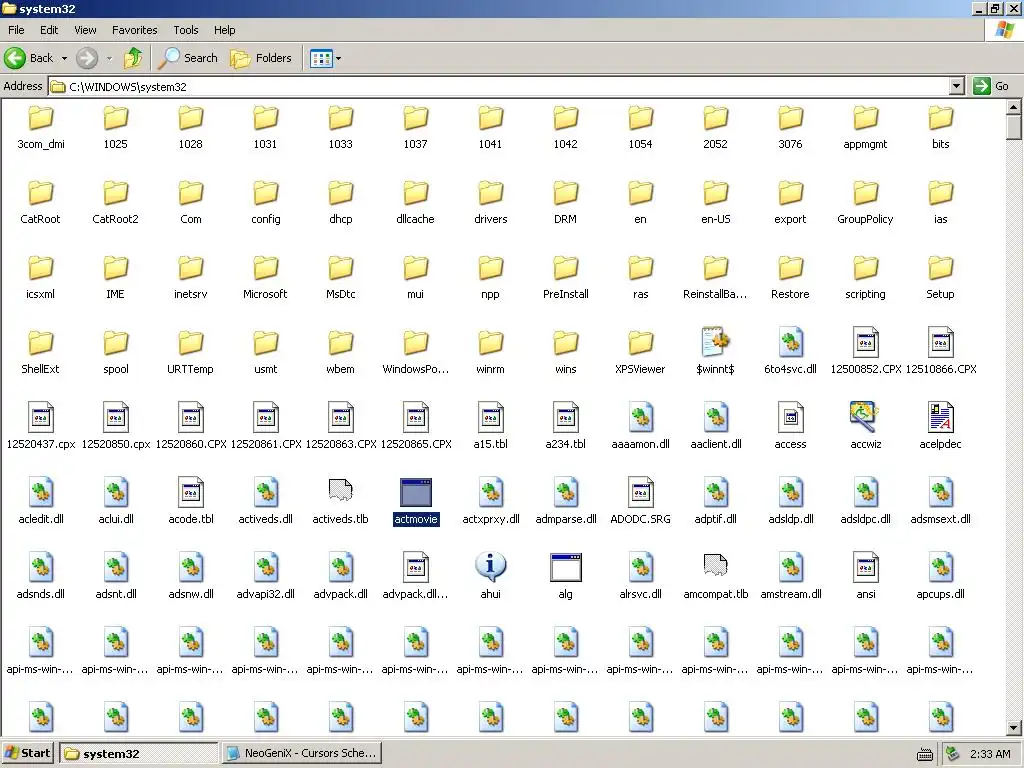This screenshot has height=768, width=1024.
Task: Open the Favorites menu
Action: click(x=135, y=30)
